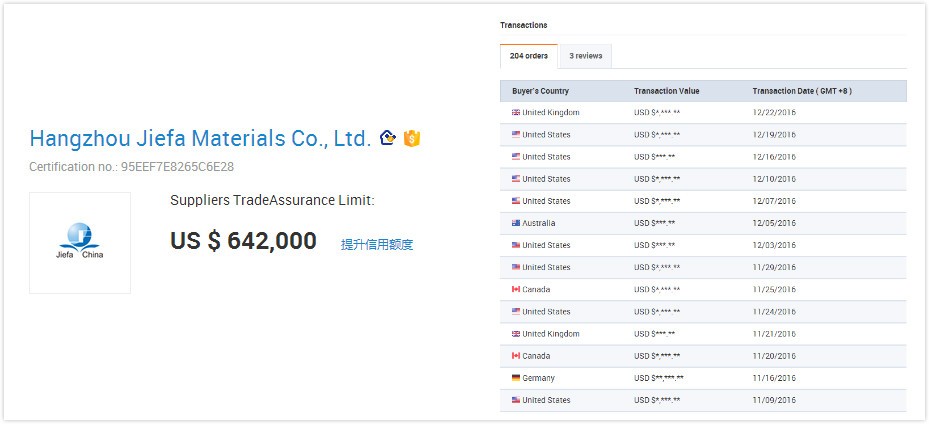Click the Buyer's Country column header
Image resolution: width=929 pixels, height=424 pixels.
[540, 91]
